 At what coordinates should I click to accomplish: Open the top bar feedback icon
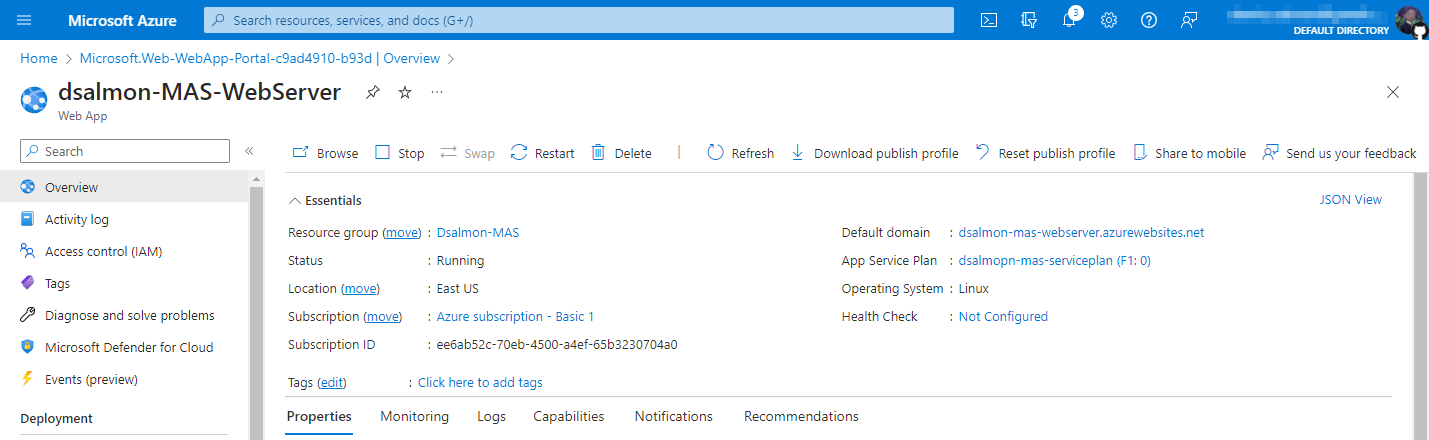[x=1189, y=20]
